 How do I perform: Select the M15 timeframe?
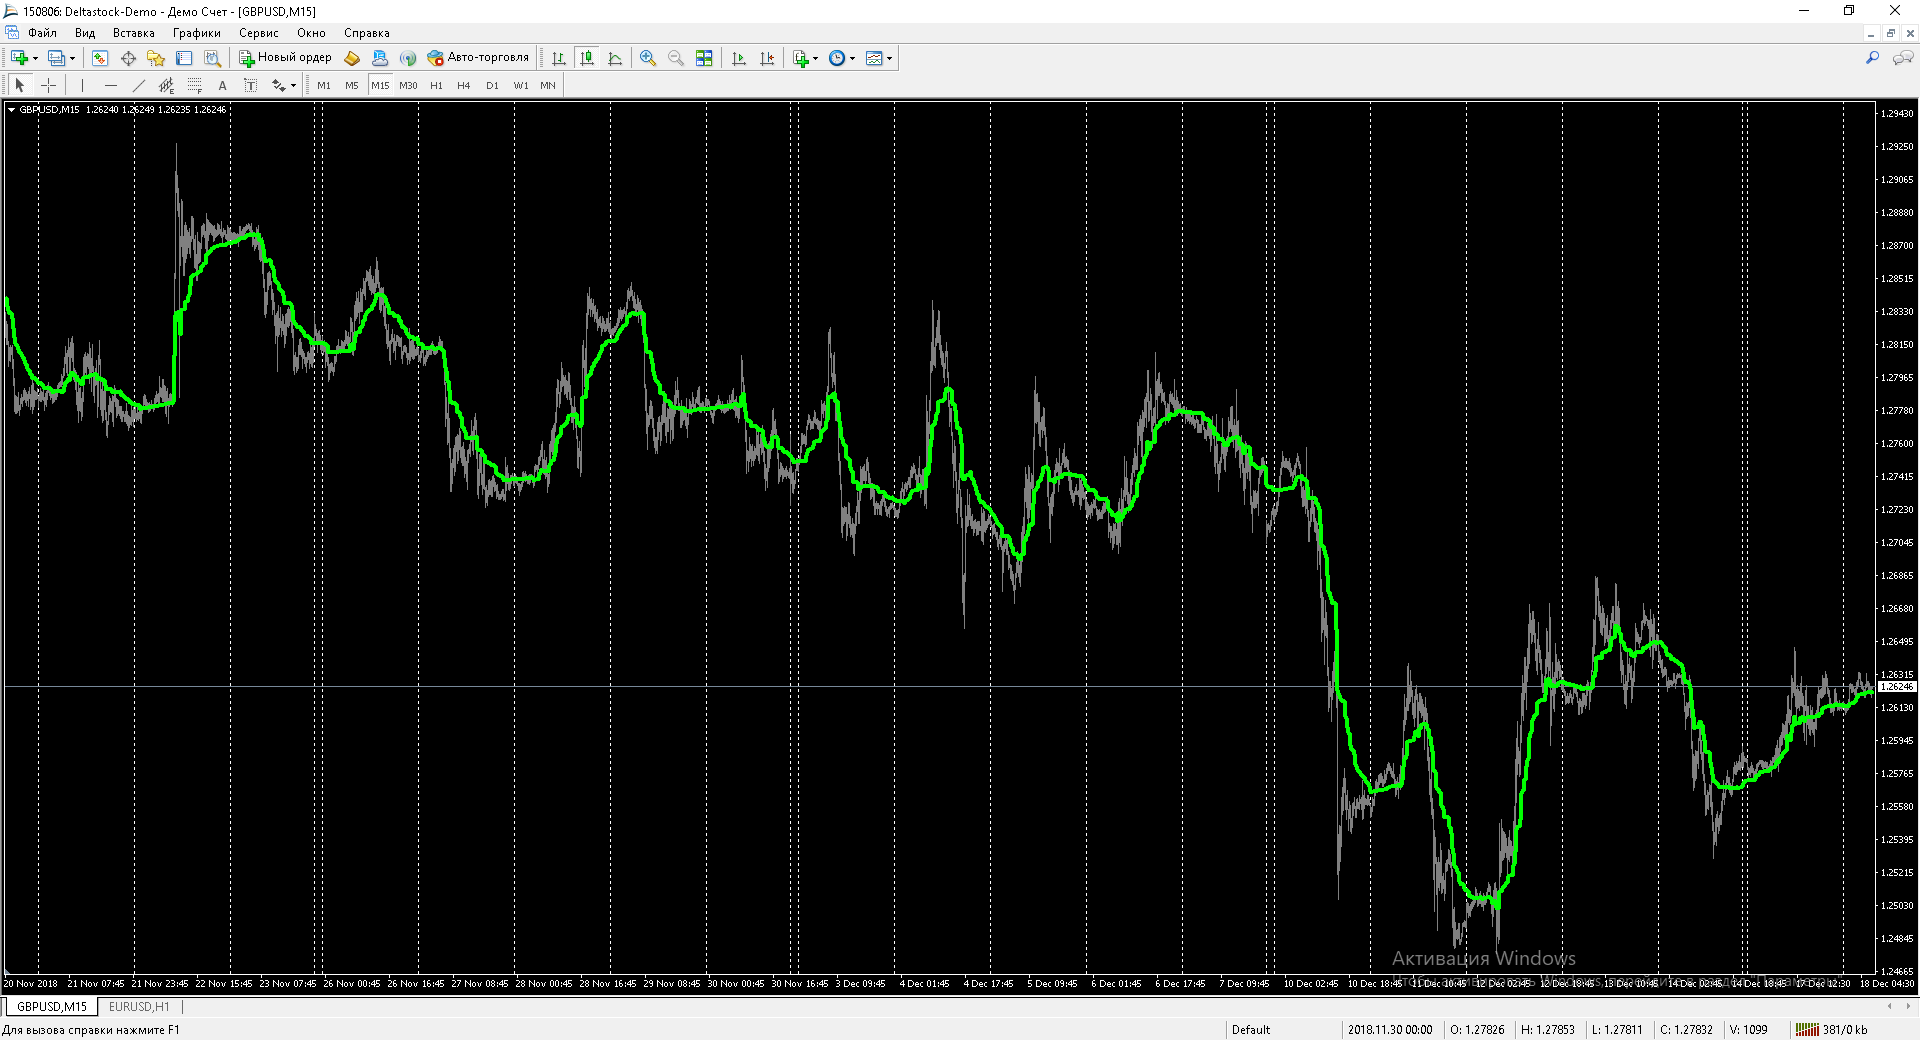[380, 86]
